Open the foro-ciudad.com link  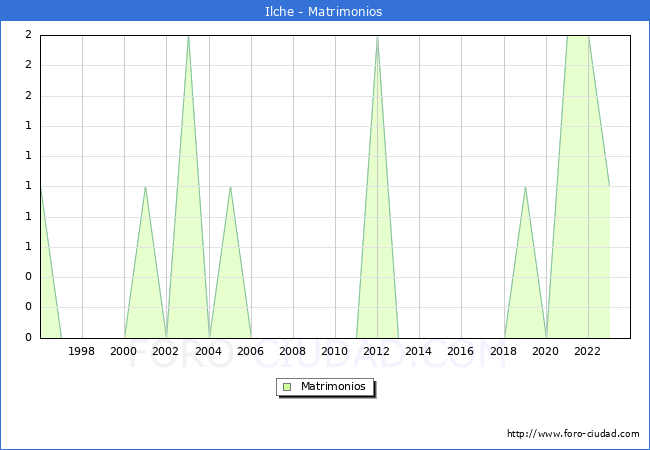click(573, 434)
